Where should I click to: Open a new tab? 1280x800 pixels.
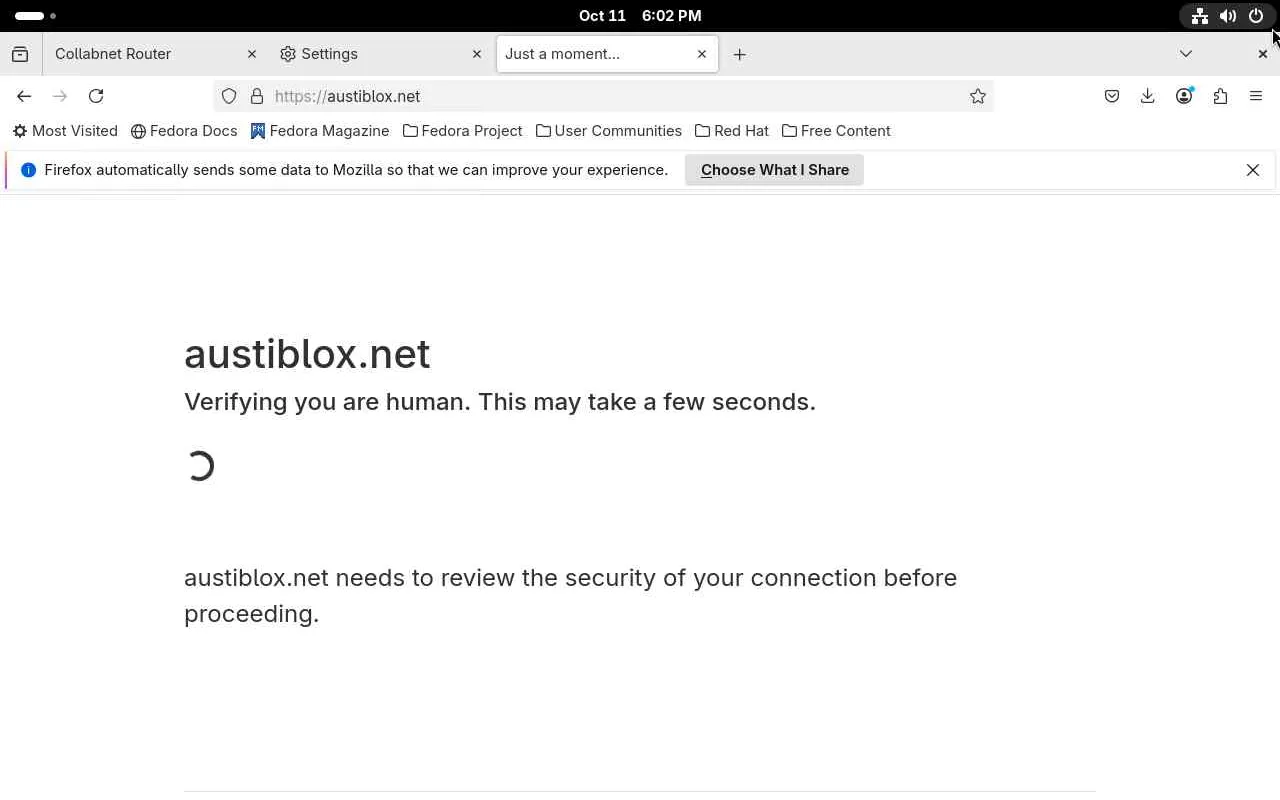click(x=740, y=54)
